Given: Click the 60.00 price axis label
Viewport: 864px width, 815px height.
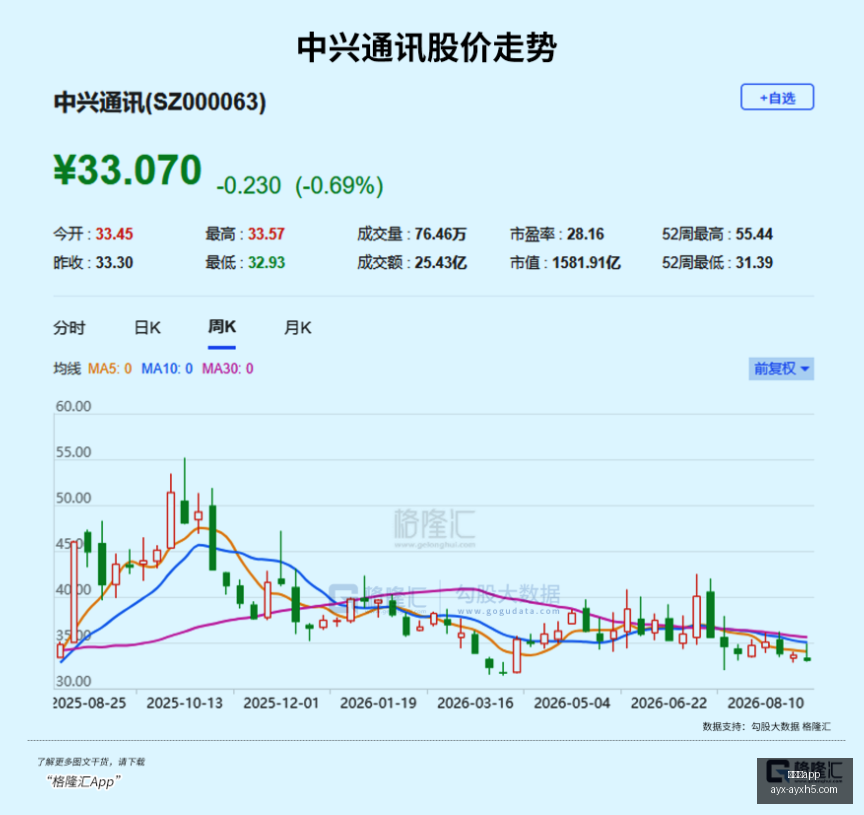Looking at the screenshot, I should pyautogui.click(x=73, y=407).
